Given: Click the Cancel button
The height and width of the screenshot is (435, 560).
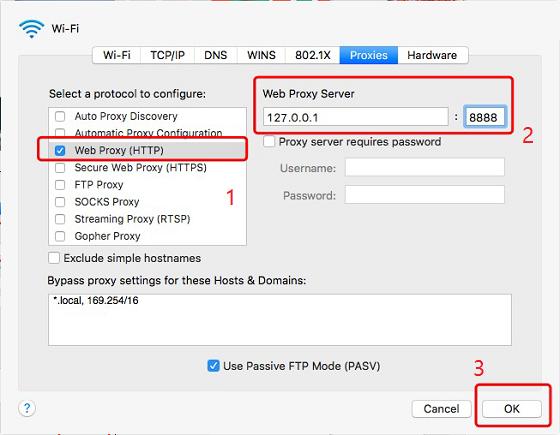Looking at the screenshot, I should point(441,409).
